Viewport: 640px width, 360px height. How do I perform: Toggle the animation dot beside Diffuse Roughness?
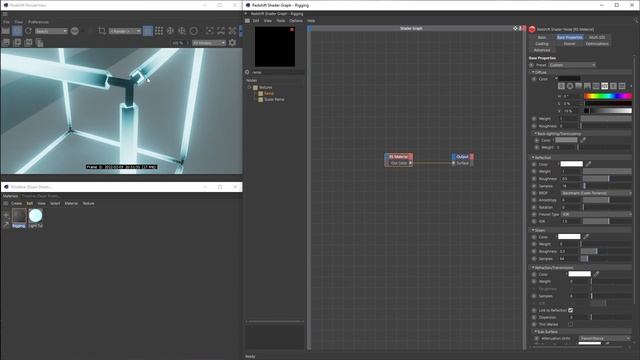pyautogui.click(x=534, y=126)
